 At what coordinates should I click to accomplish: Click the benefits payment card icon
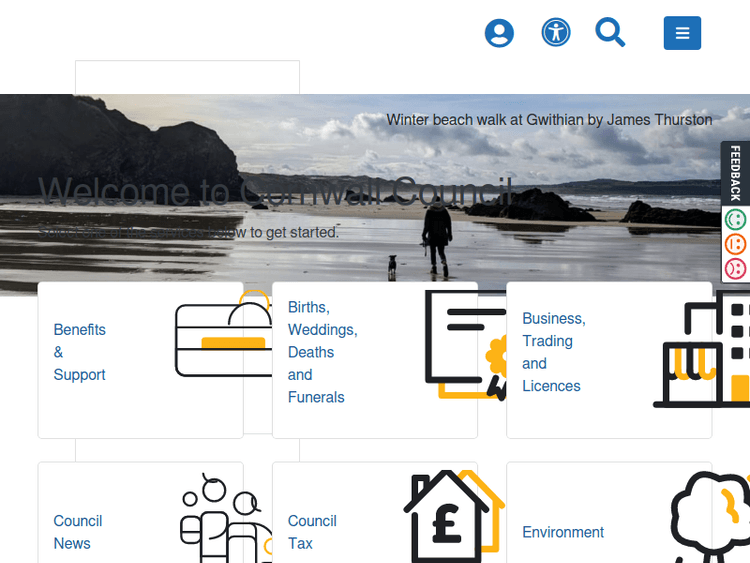224,338
